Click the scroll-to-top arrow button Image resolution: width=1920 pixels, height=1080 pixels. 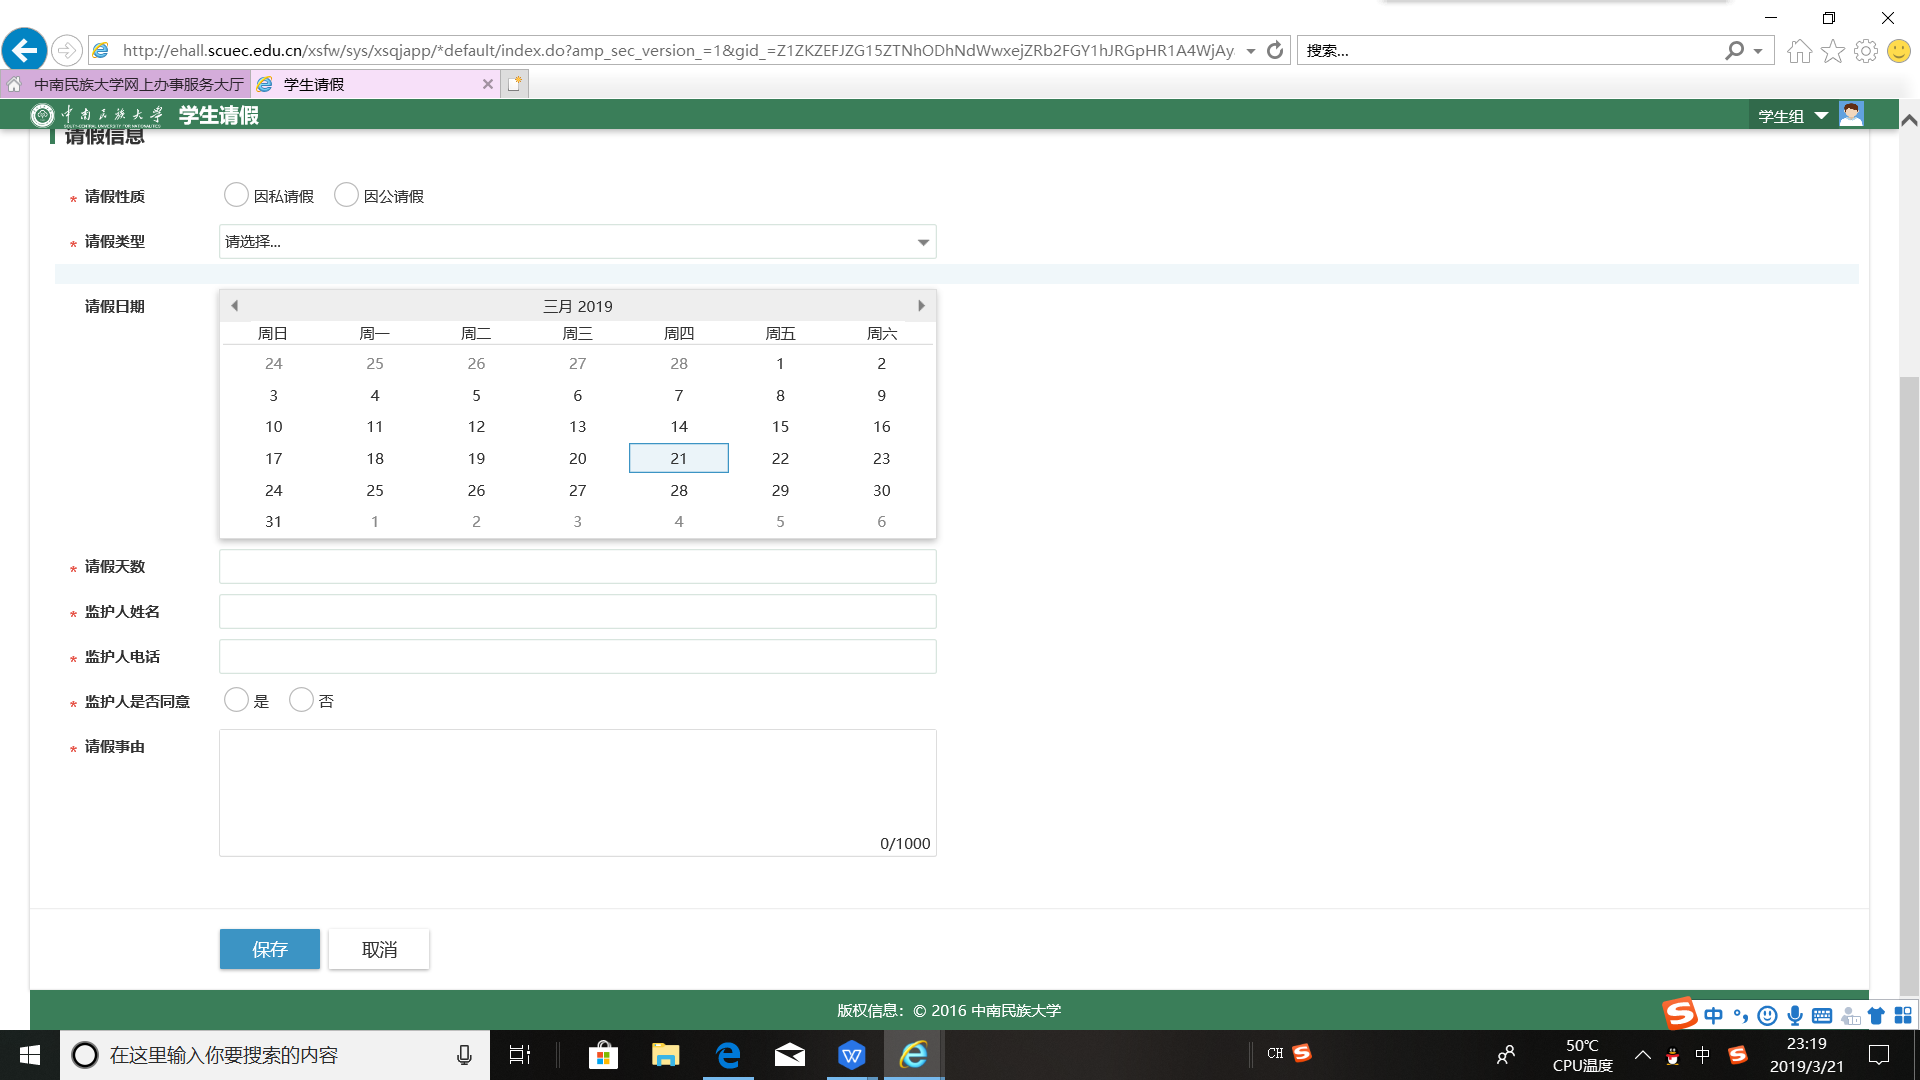(1909, 120)
